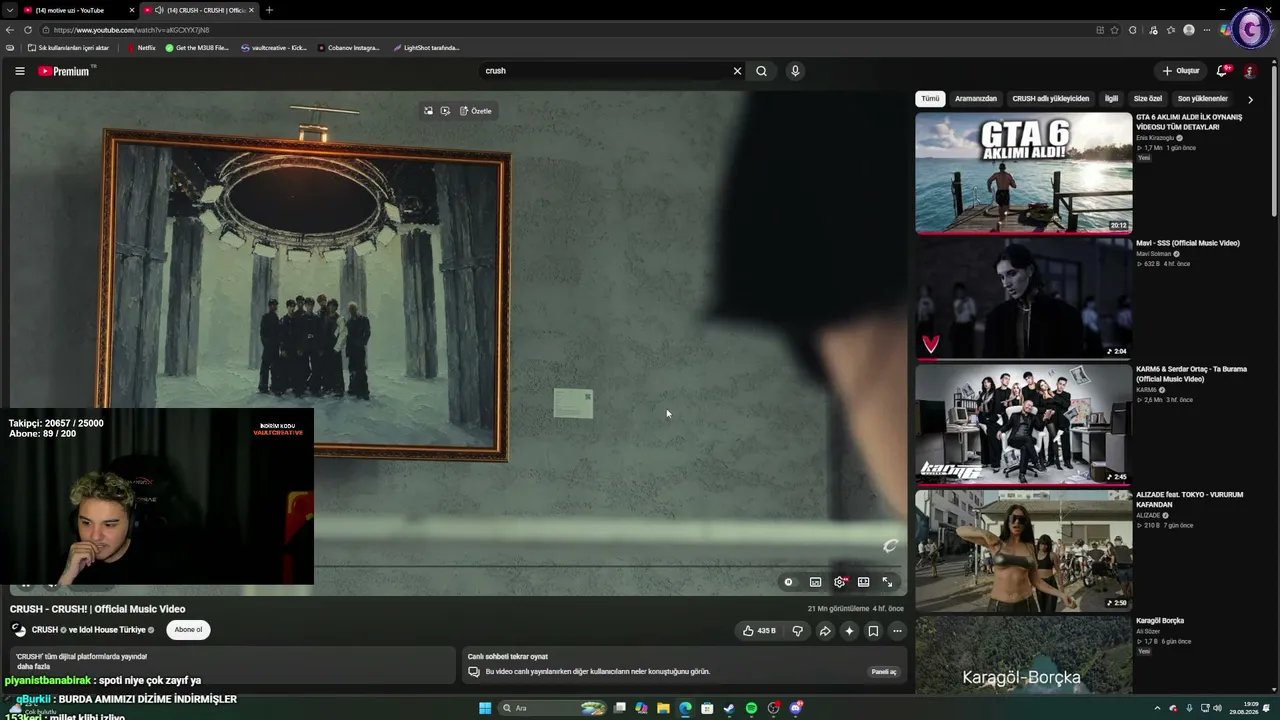Viewport: 1280px width, 720px height.
Task: Click the Özetle summarize button
Action: (x=476, y=111)
